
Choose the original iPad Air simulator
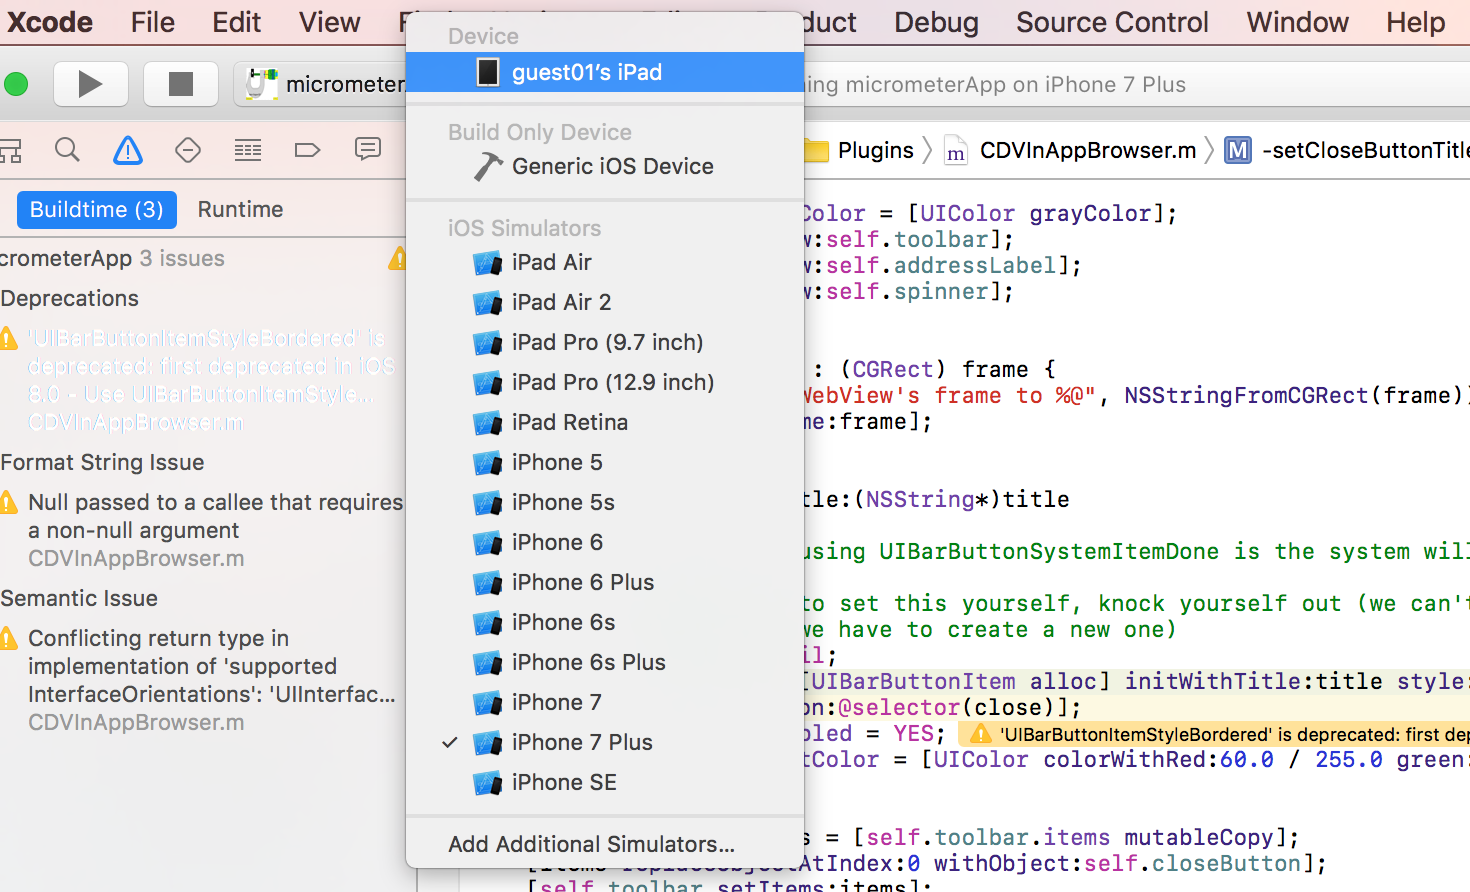pos(605,262)
